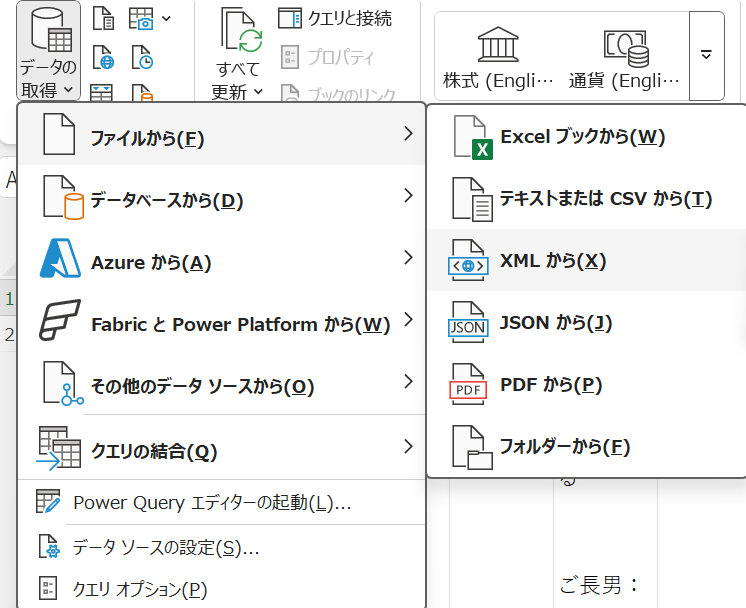Click the text/CSV document icon
The height and width of the screenshot is (608, 746).
tap(472, 199)
